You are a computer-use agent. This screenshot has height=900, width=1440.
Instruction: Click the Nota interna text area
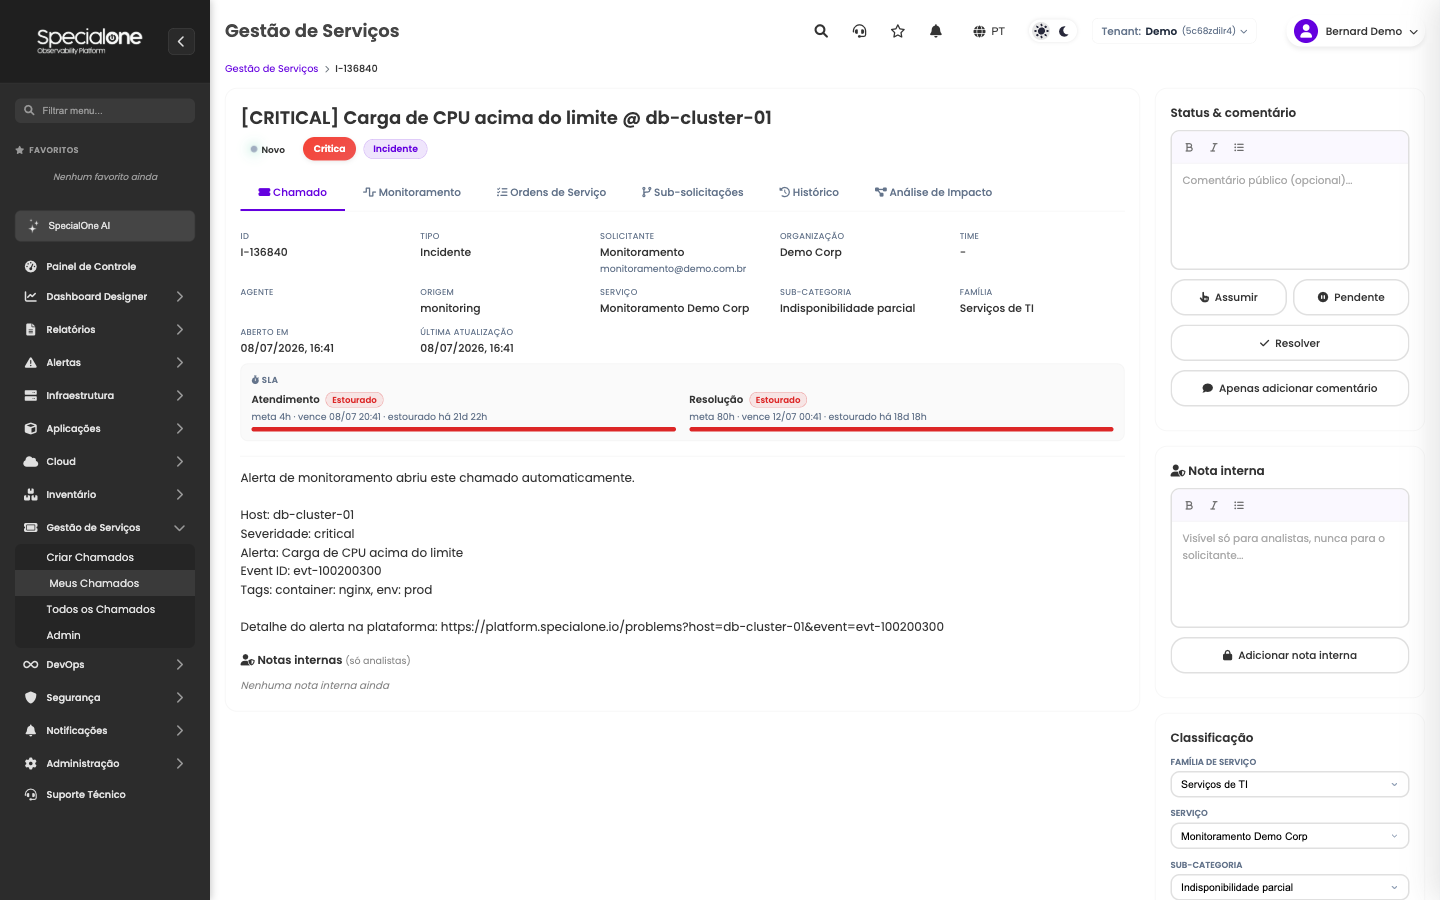1290,574
